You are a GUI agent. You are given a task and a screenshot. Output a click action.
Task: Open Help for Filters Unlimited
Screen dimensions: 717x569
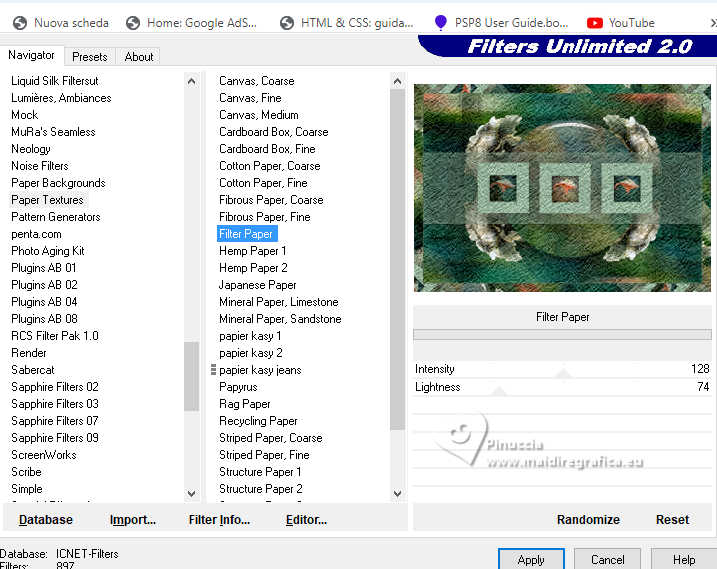coord(684,559)
